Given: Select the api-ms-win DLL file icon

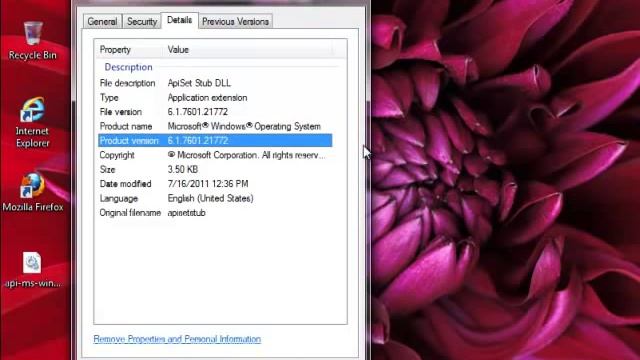Looking at the screenshot, I should [33, 269].
